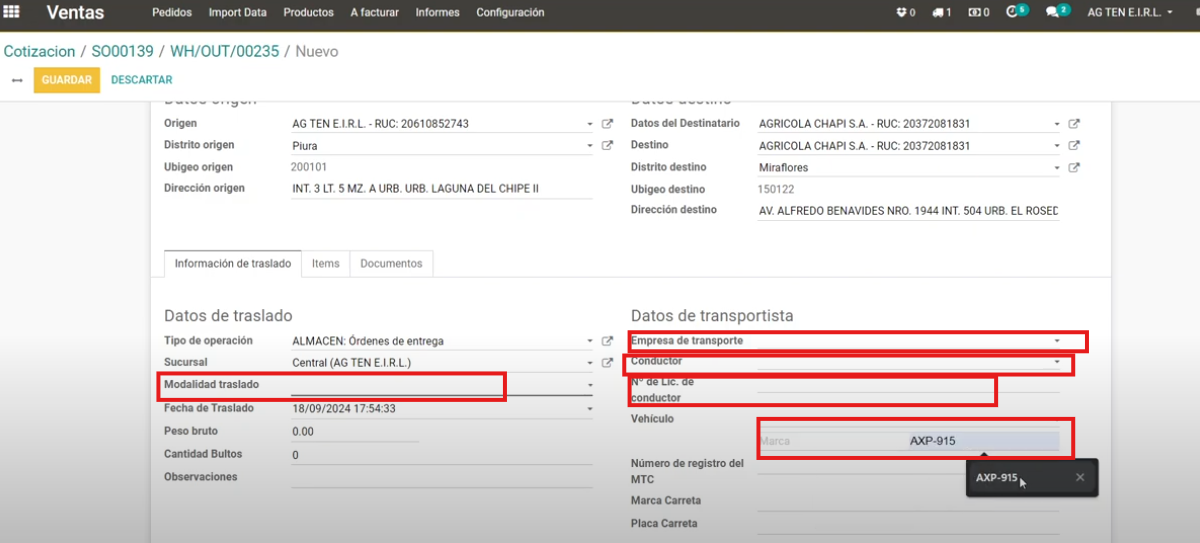This screenshot has width=1200, height=543.
Task: Open the Pedidos menu
Action: coord(172,13)
